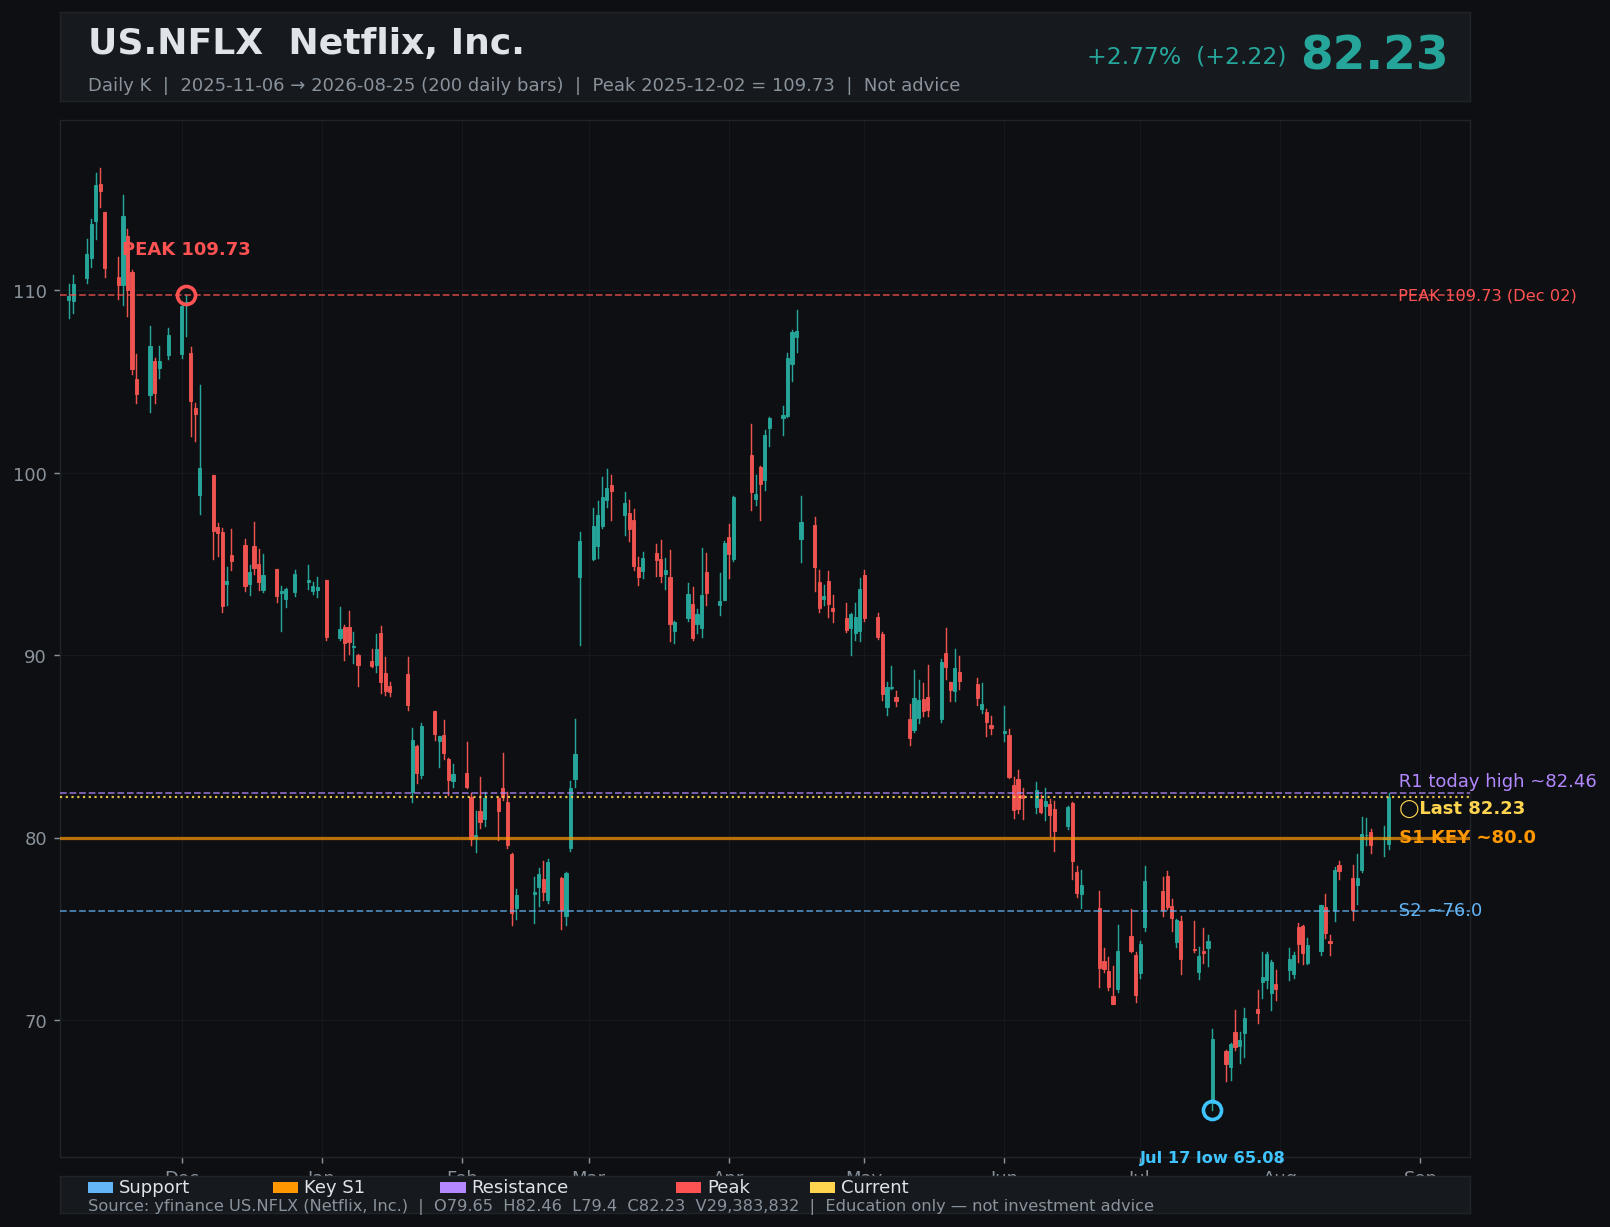Image resolution: width=1610 pixels, height=1227 pixels.
Task: Click the large 82.23 price value
Action: pyautogui.click(x=1374, y=54)
